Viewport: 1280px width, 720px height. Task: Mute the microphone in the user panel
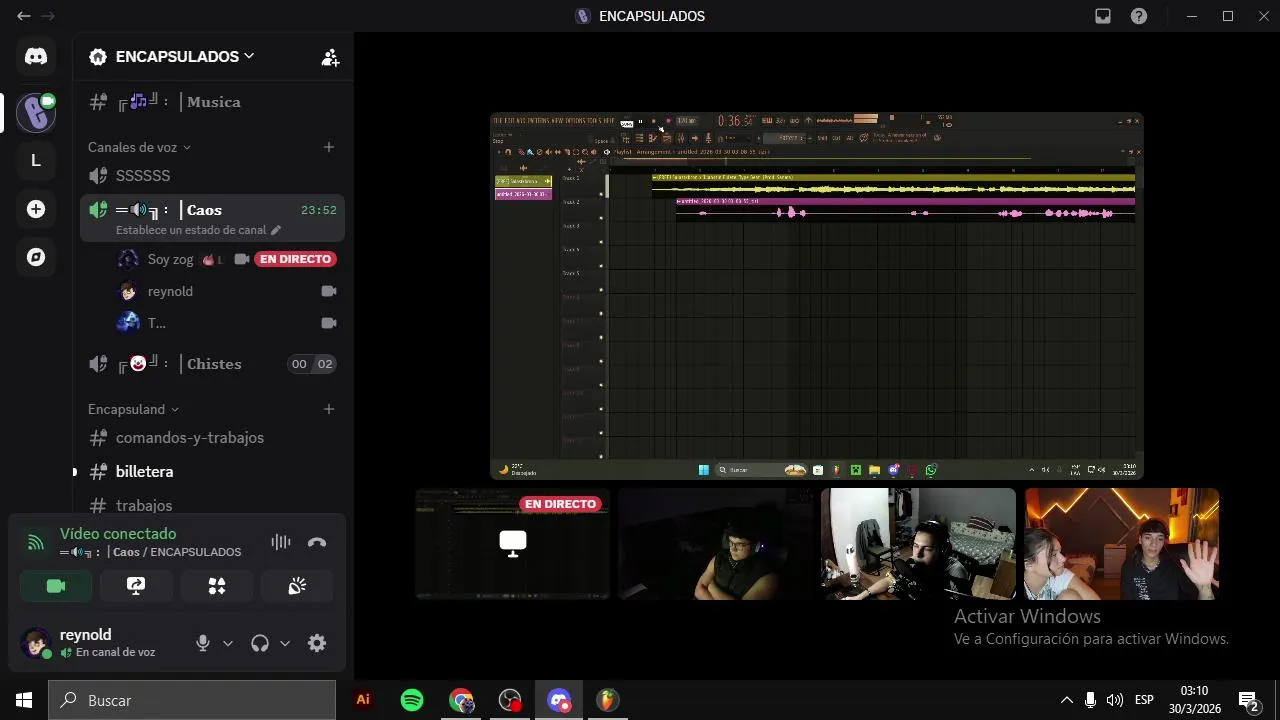tap(203, 644)
